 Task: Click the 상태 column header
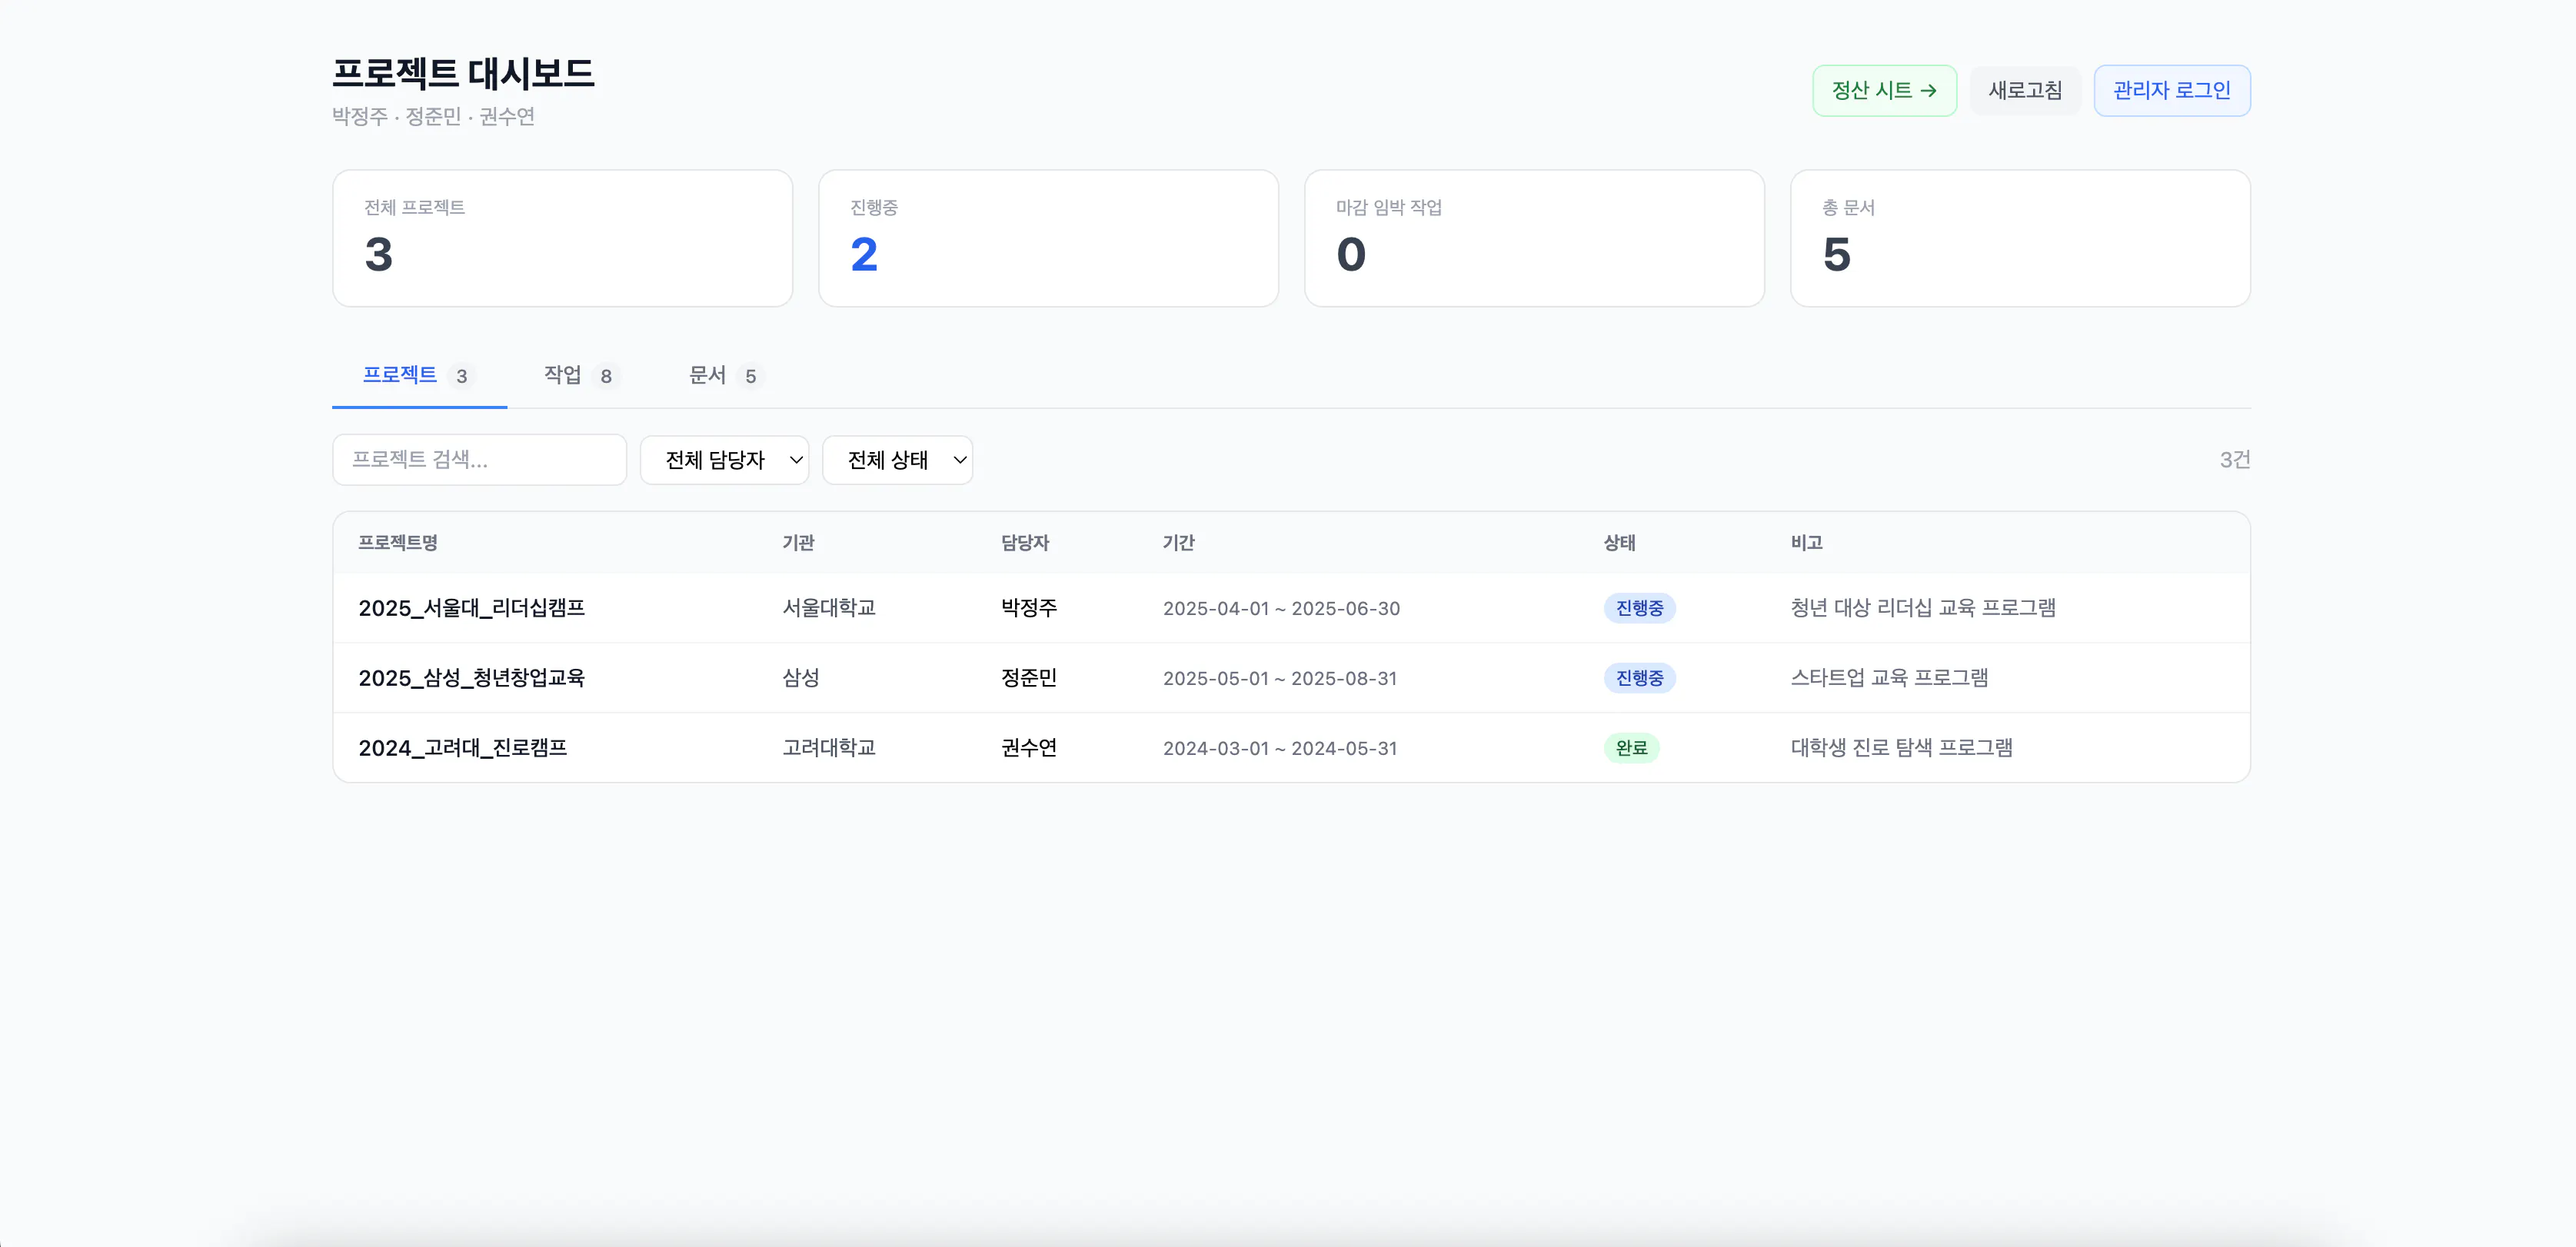[x=1619, y=543]
